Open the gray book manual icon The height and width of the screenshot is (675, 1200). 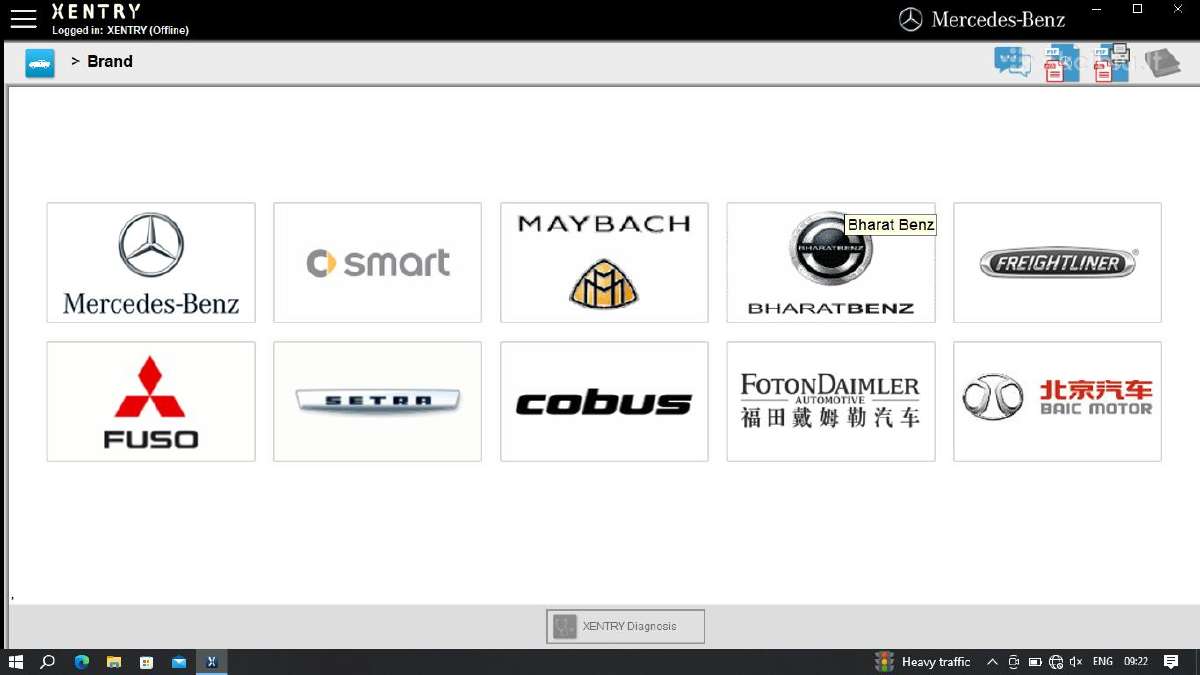coord(1162,62)
